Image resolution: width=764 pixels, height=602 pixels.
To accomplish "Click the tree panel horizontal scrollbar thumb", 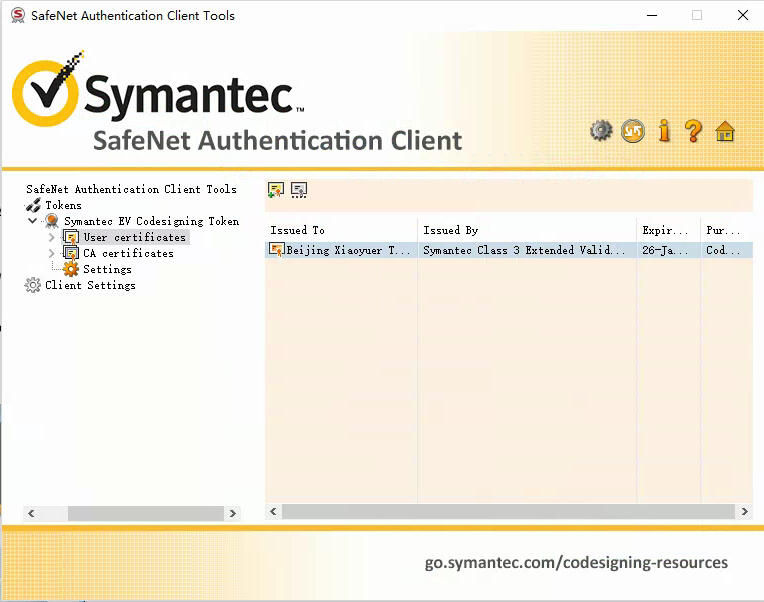I will pos(146,513).
